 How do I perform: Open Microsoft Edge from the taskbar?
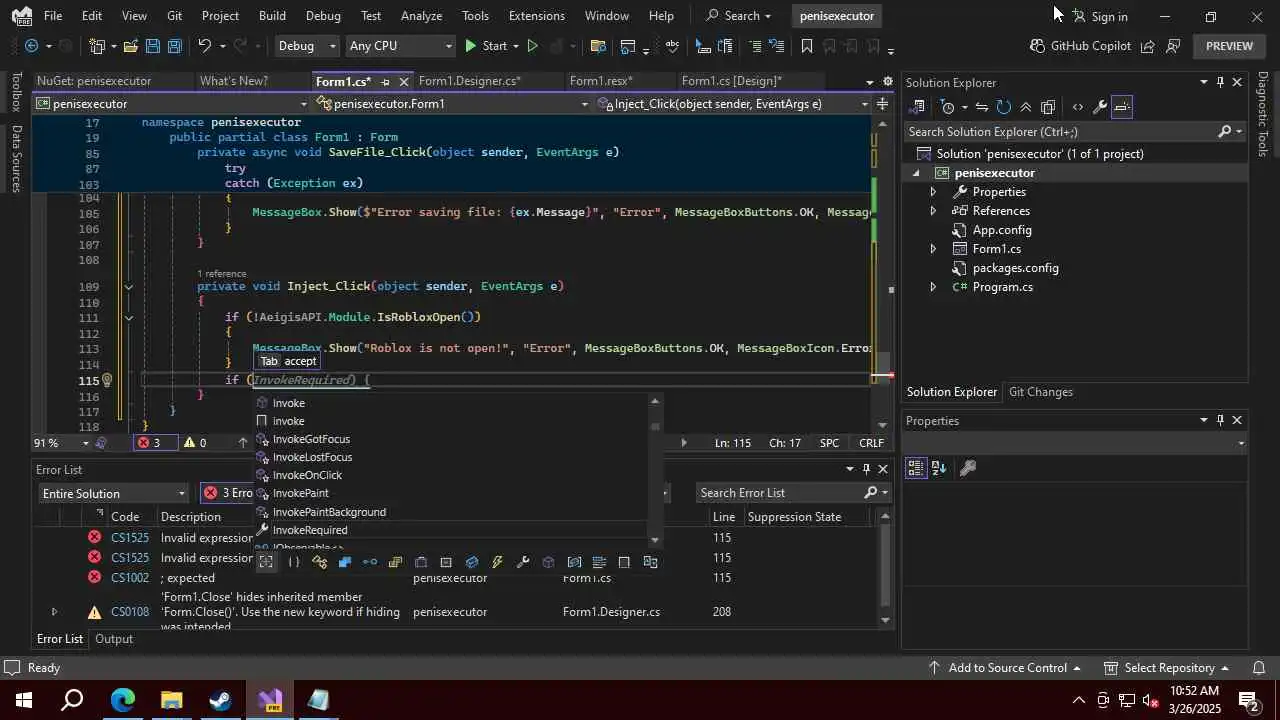point(122,699)
